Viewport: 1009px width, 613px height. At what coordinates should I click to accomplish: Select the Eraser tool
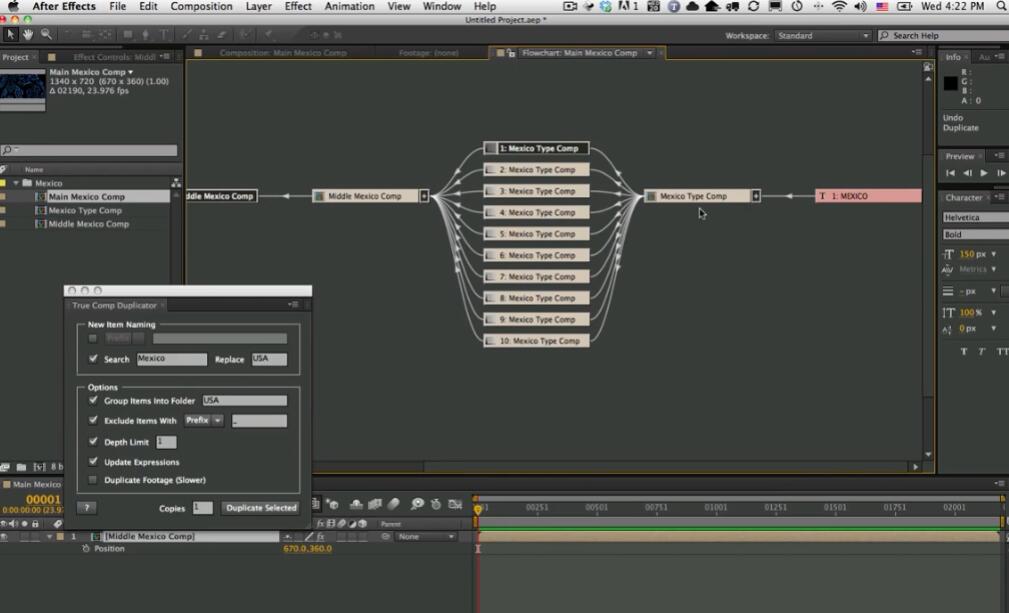coord(222,35)
